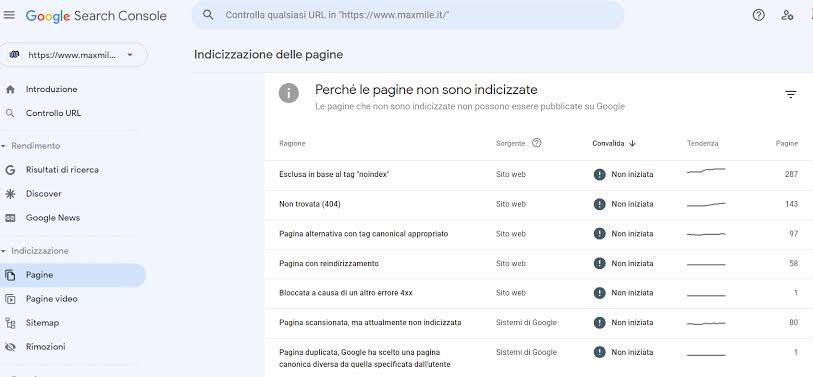Screen dimensions: 813x377
Task: Open the 'Non trovata (404)' row
Action: [539, 204]
